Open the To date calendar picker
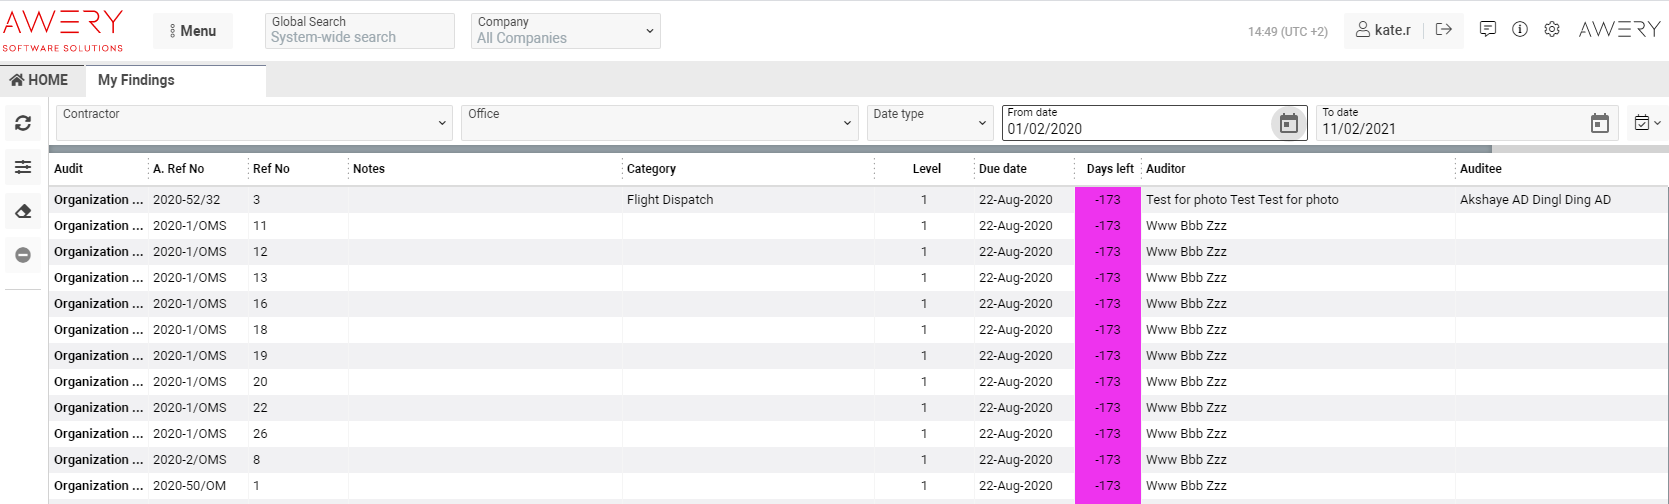The height and width of the screenshot is (504, 1669). pyautogui.click(x=1599, y=123)
